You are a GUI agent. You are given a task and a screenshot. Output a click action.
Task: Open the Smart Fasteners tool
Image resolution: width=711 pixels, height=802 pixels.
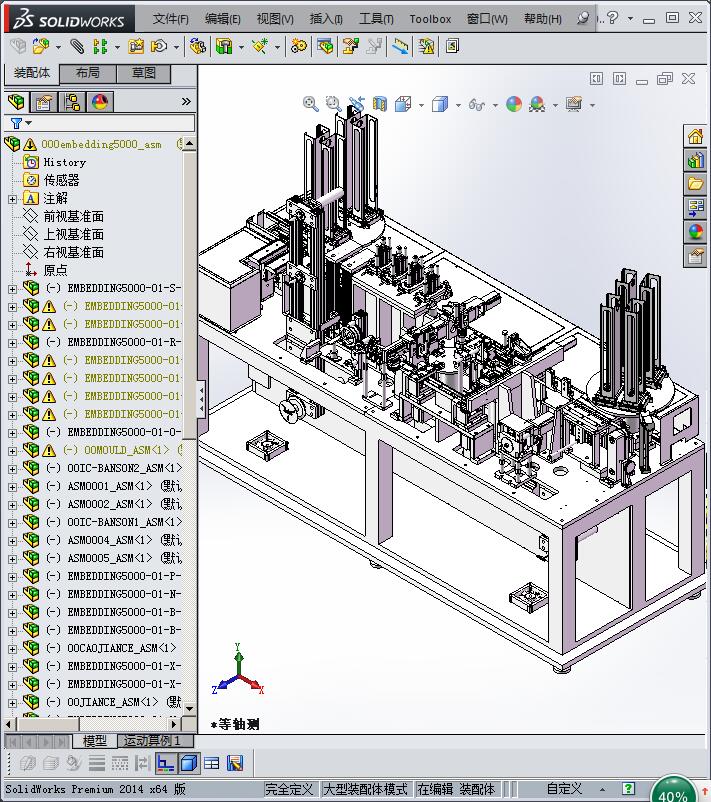click(136, 47)
